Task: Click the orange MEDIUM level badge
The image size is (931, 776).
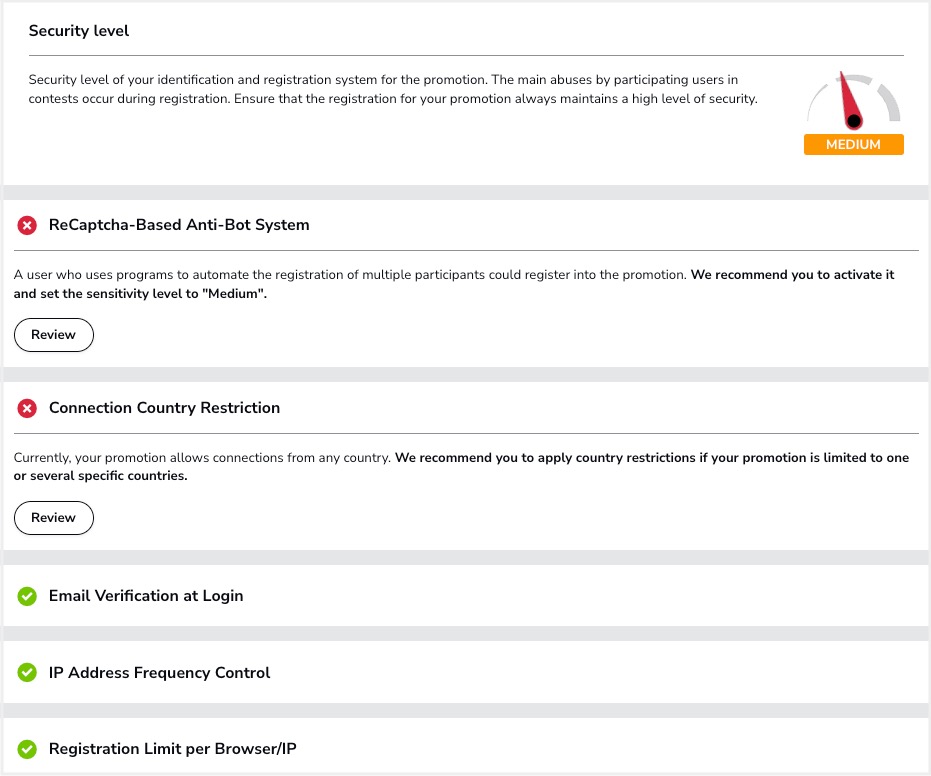Action: tap(853, 145)
